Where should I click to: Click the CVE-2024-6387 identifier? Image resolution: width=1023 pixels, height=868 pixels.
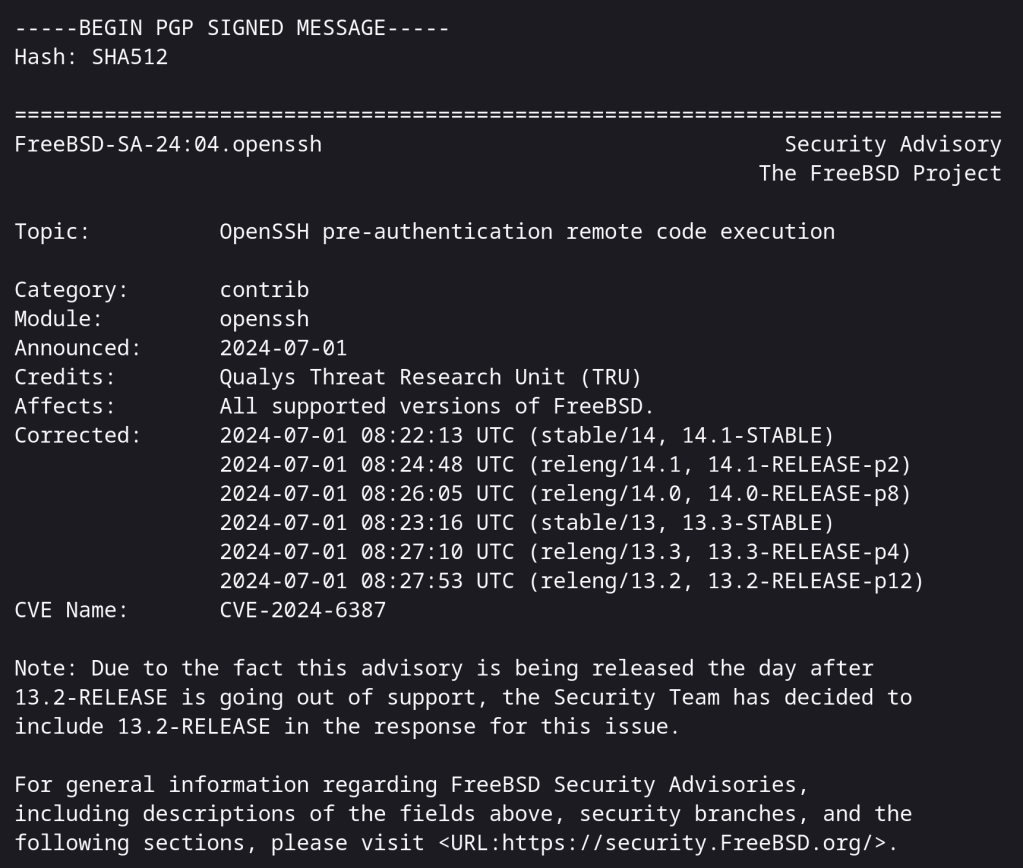302,609
